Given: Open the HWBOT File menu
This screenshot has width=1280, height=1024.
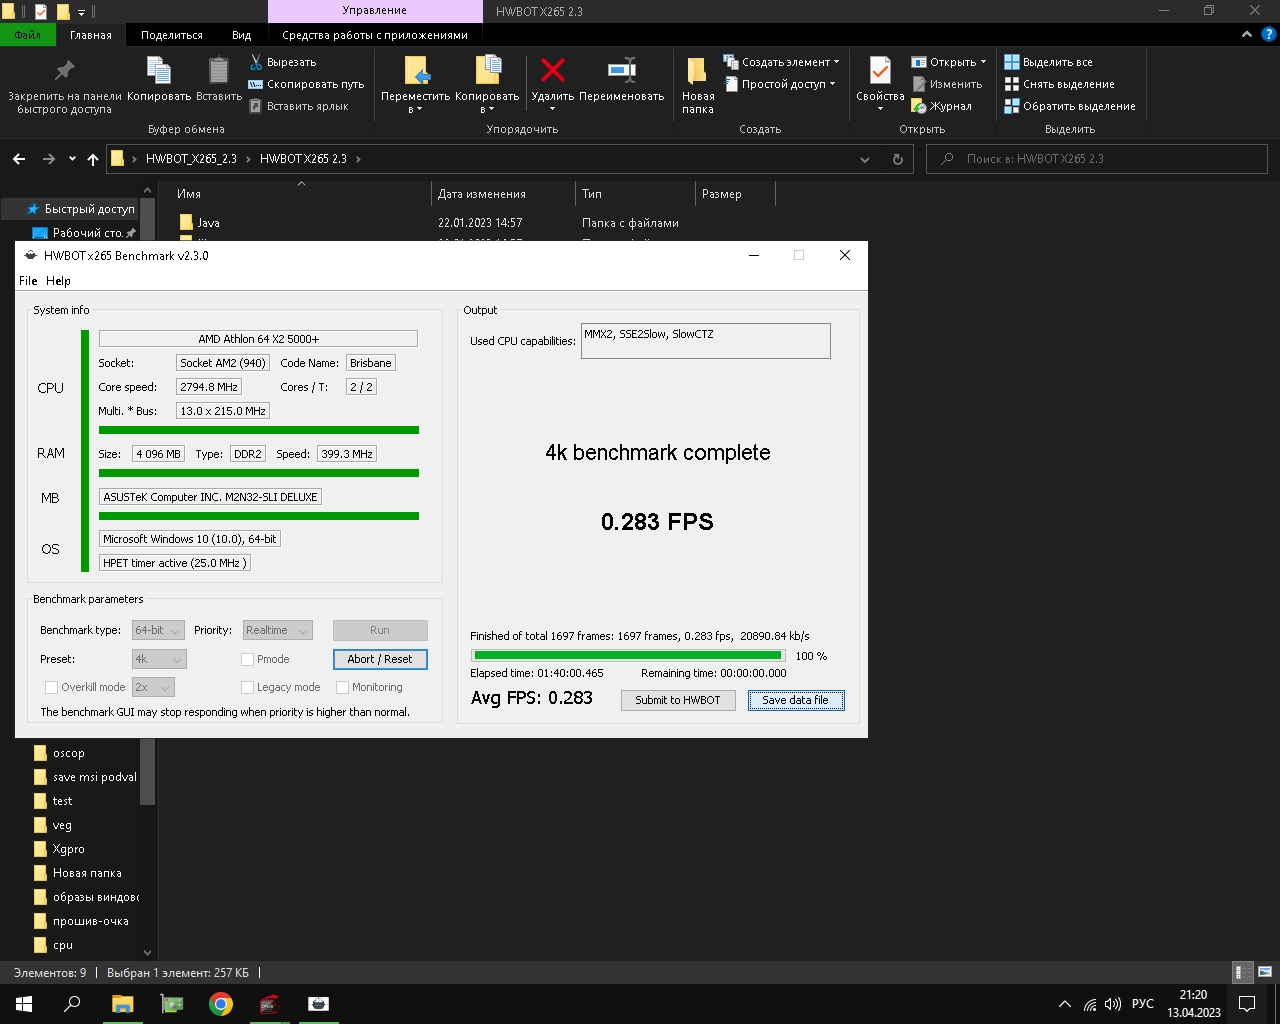Looking at the screenshot, I should tap(28, 281).
